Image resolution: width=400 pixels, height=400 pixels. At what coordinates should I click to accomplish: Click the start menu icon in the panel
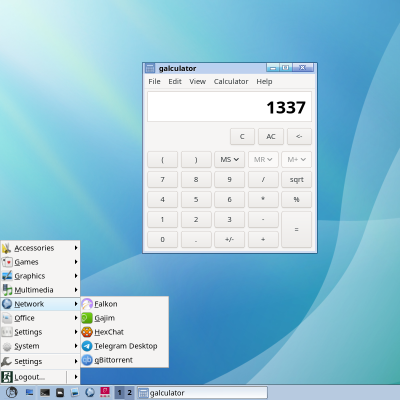tap(12, 392)
